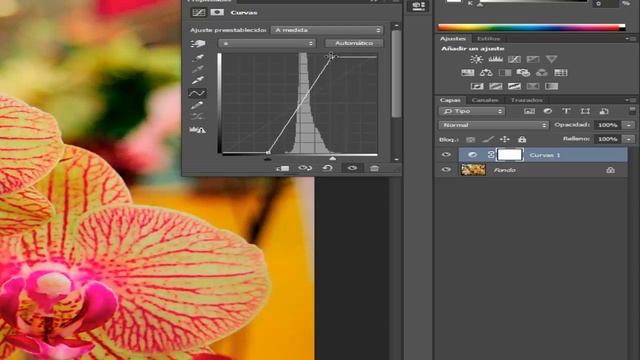Screen dimensions: 640x360
Task: Pick the black point eyedropper
Action: click(x=198, y=58)
